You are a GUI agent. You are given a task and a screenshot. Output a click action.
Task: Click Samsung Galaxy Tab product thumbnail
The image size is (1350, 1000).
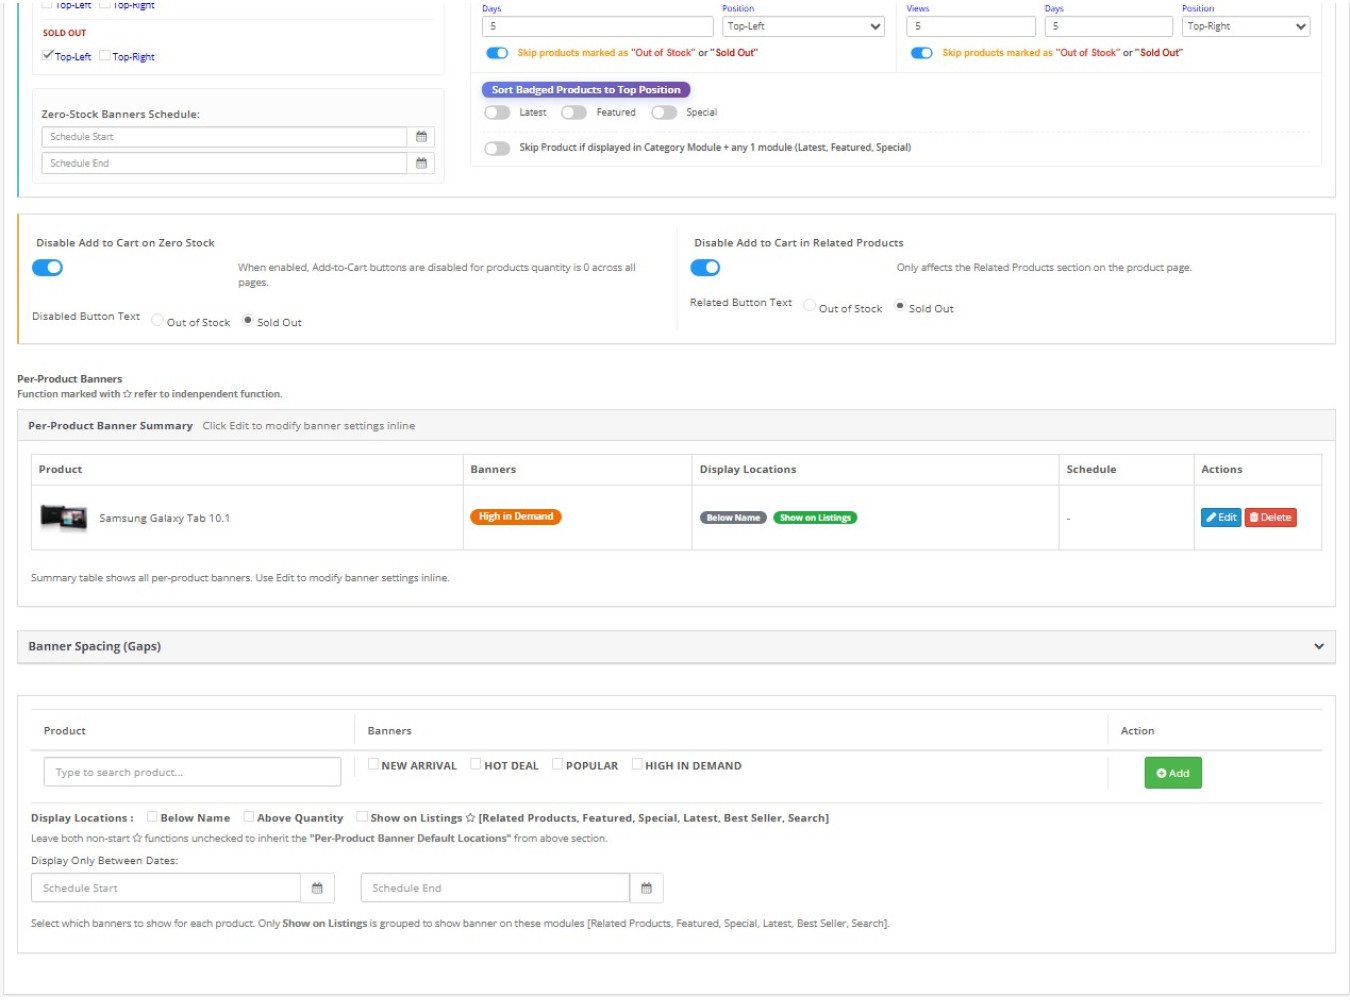[x=63, y=518]
